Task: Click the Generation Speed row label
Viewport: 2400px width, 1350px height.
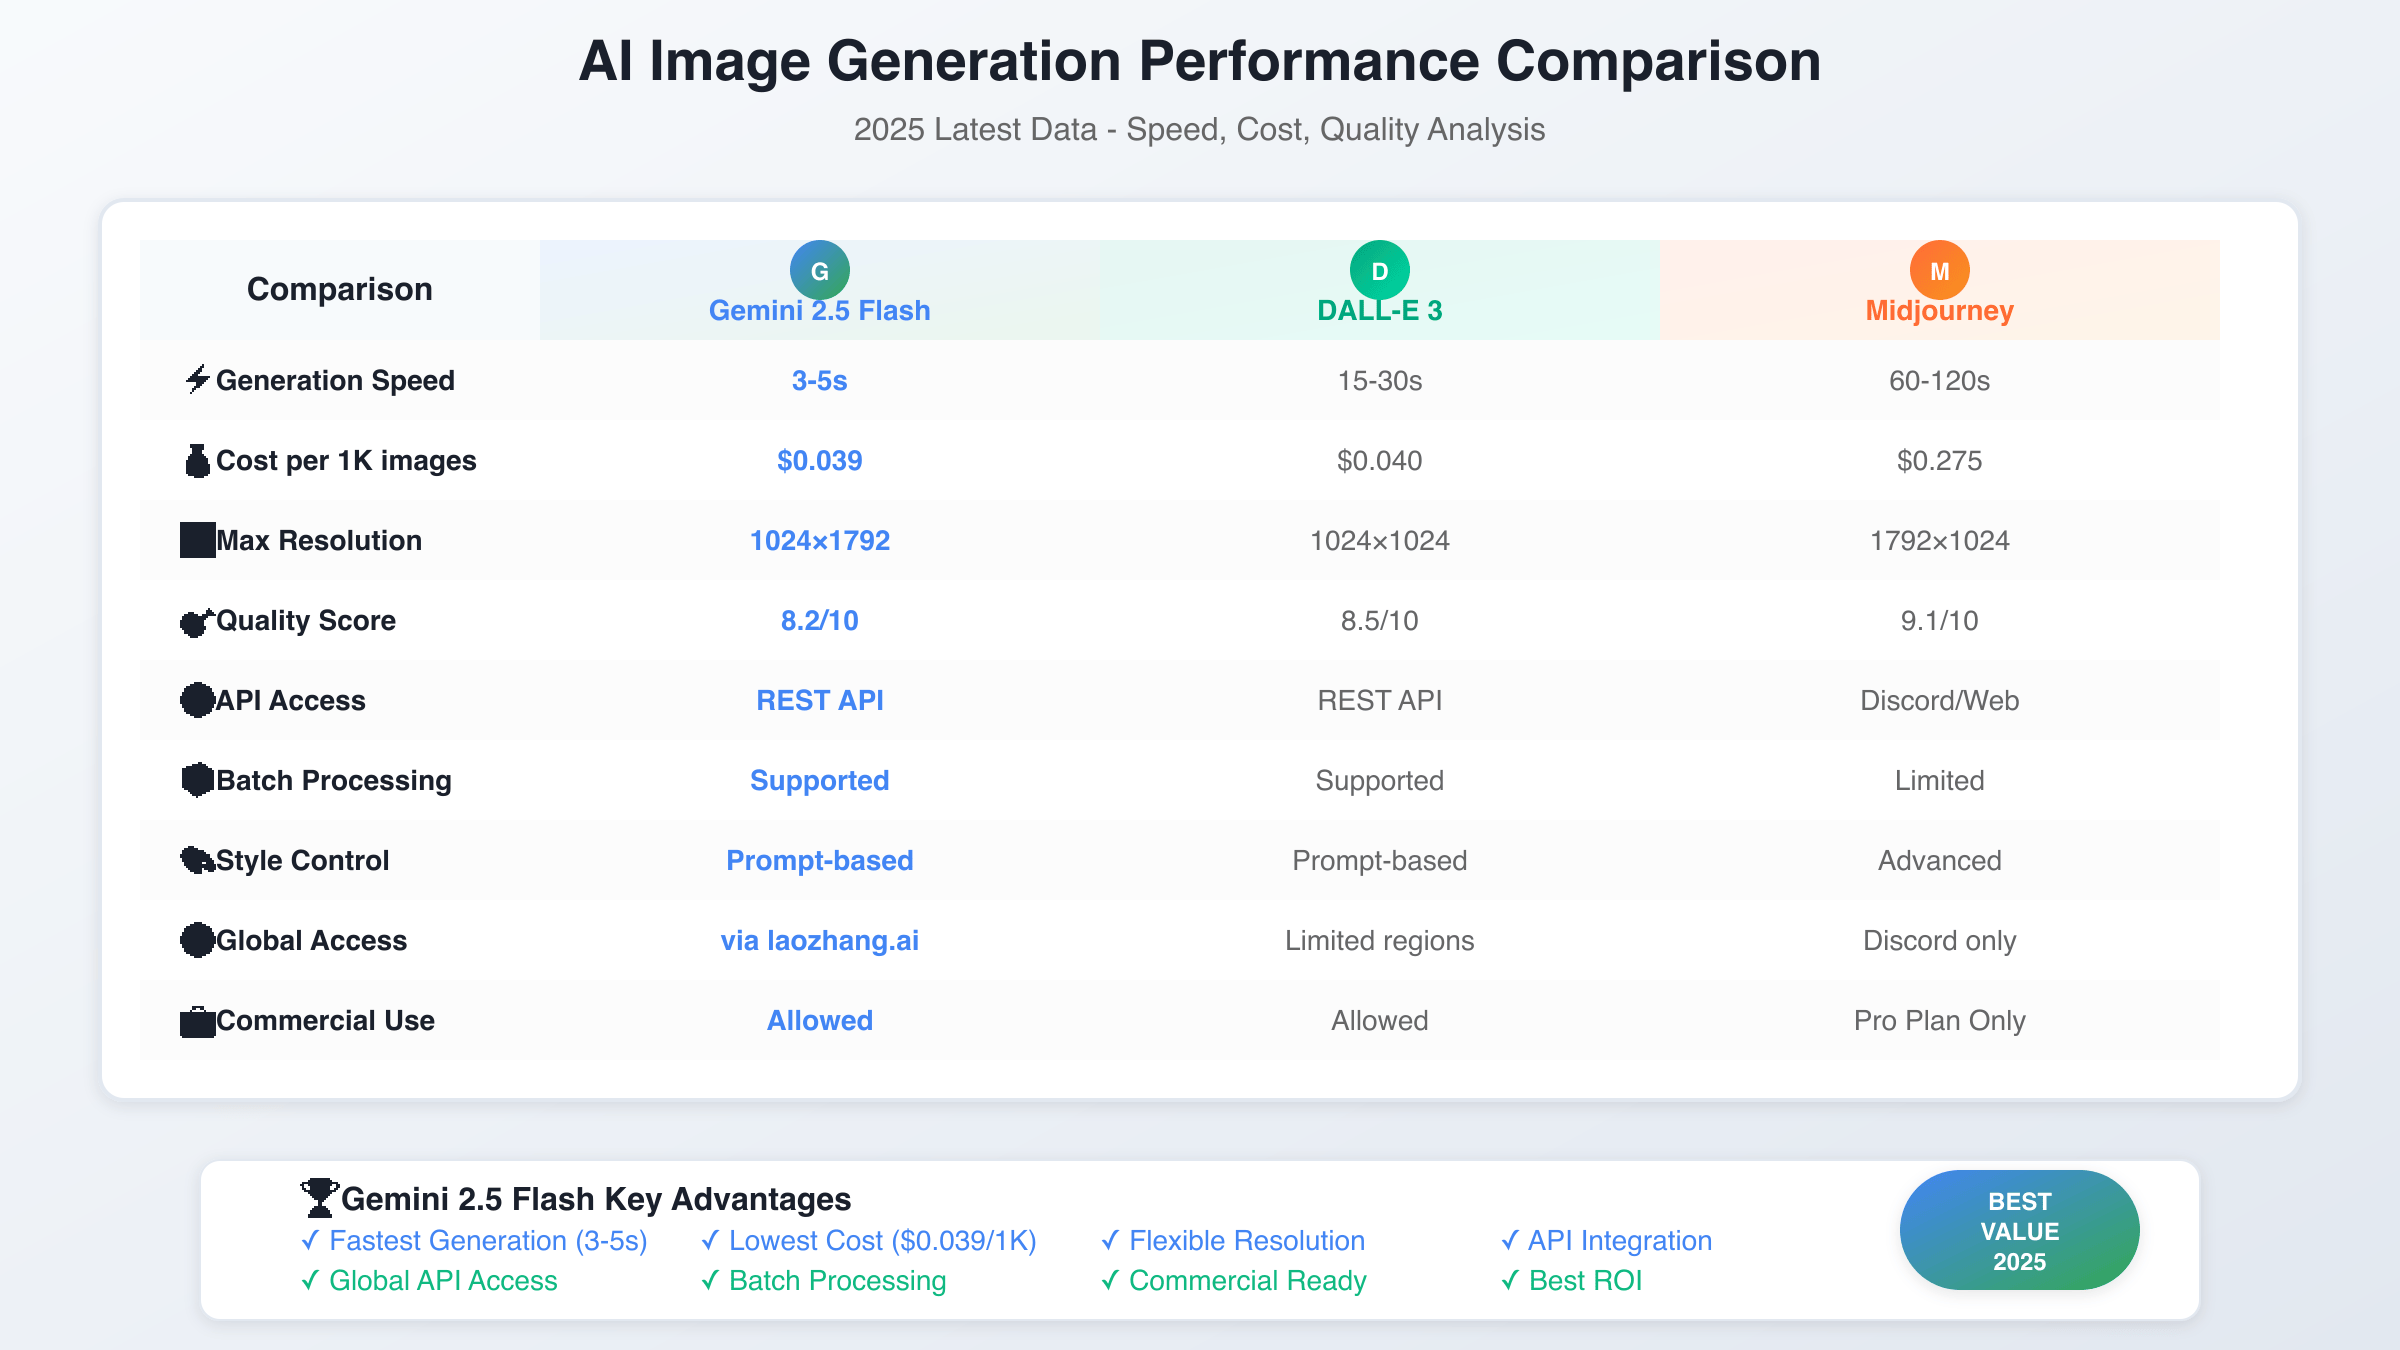Action: [x=335, y=380]
